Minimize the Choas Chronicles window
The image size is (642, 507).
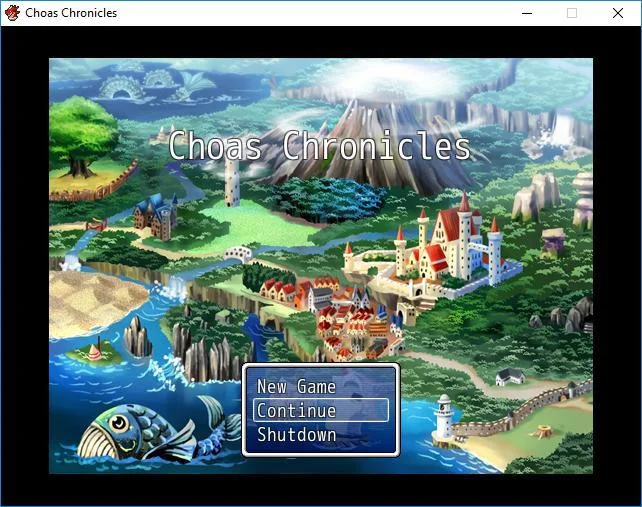[527, 13]
